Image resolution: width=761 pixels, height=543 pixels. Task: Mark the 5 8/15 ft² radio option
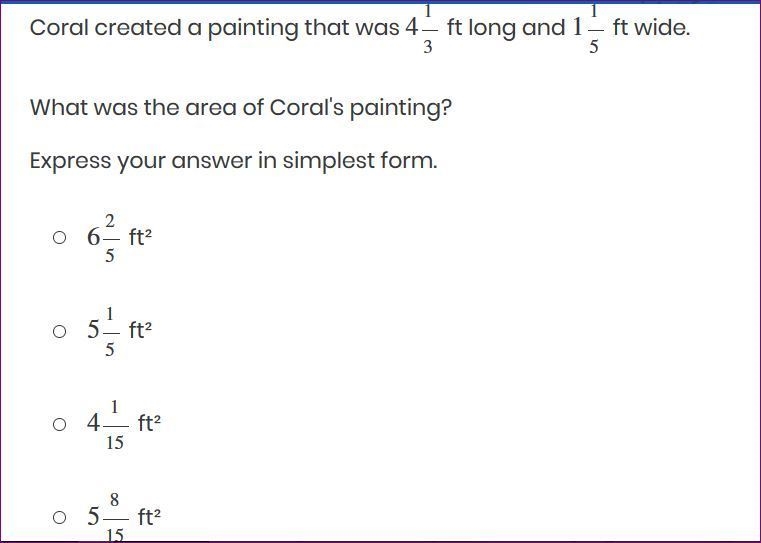pos(59,517)
